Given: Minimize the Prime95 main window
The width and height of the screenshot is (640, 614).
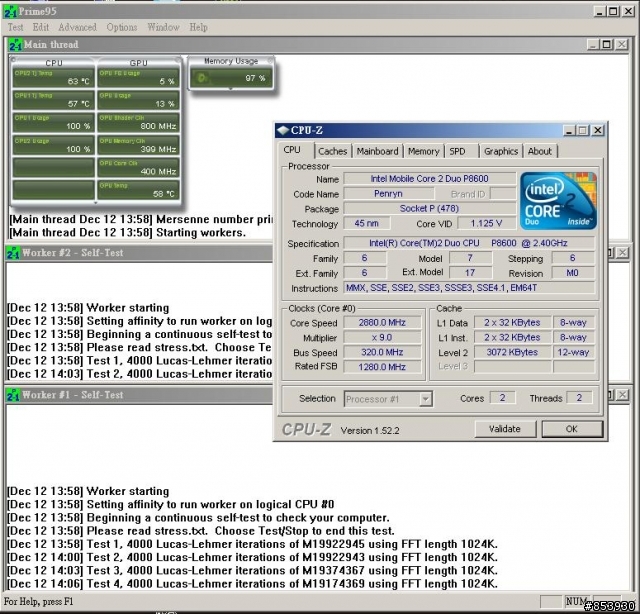Looking at the screenshot, I should click(x=599, y=11).
